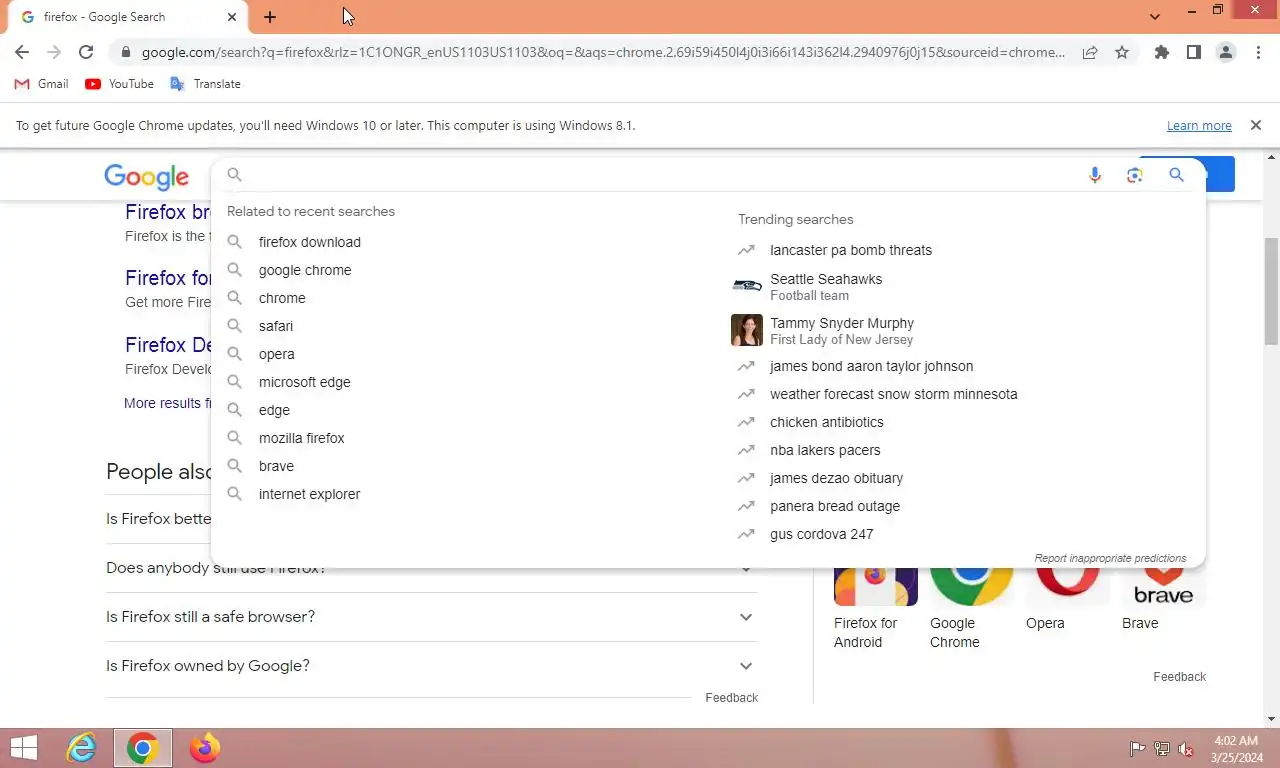Launch Firefox from the taskbar
The image size is (1280, 768).
[x=205, y=748]
